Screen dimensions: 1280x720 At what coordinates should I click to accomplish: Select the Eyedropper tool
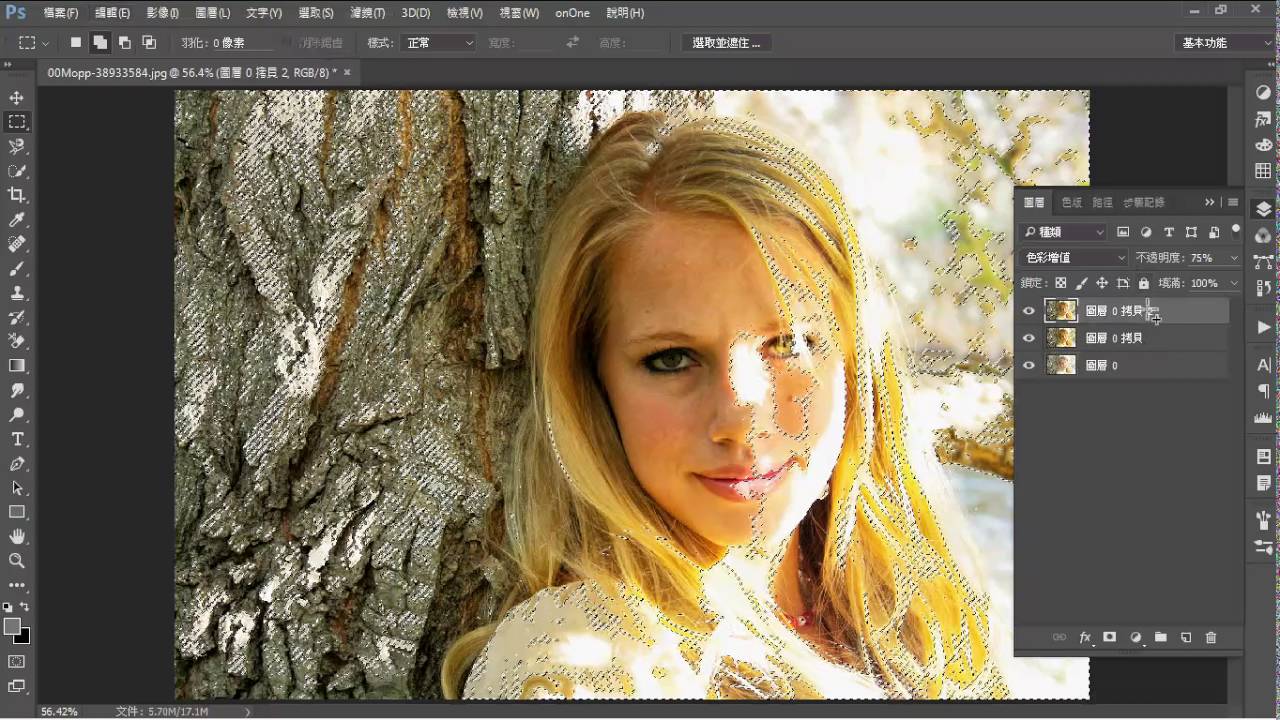click(17, 220)
